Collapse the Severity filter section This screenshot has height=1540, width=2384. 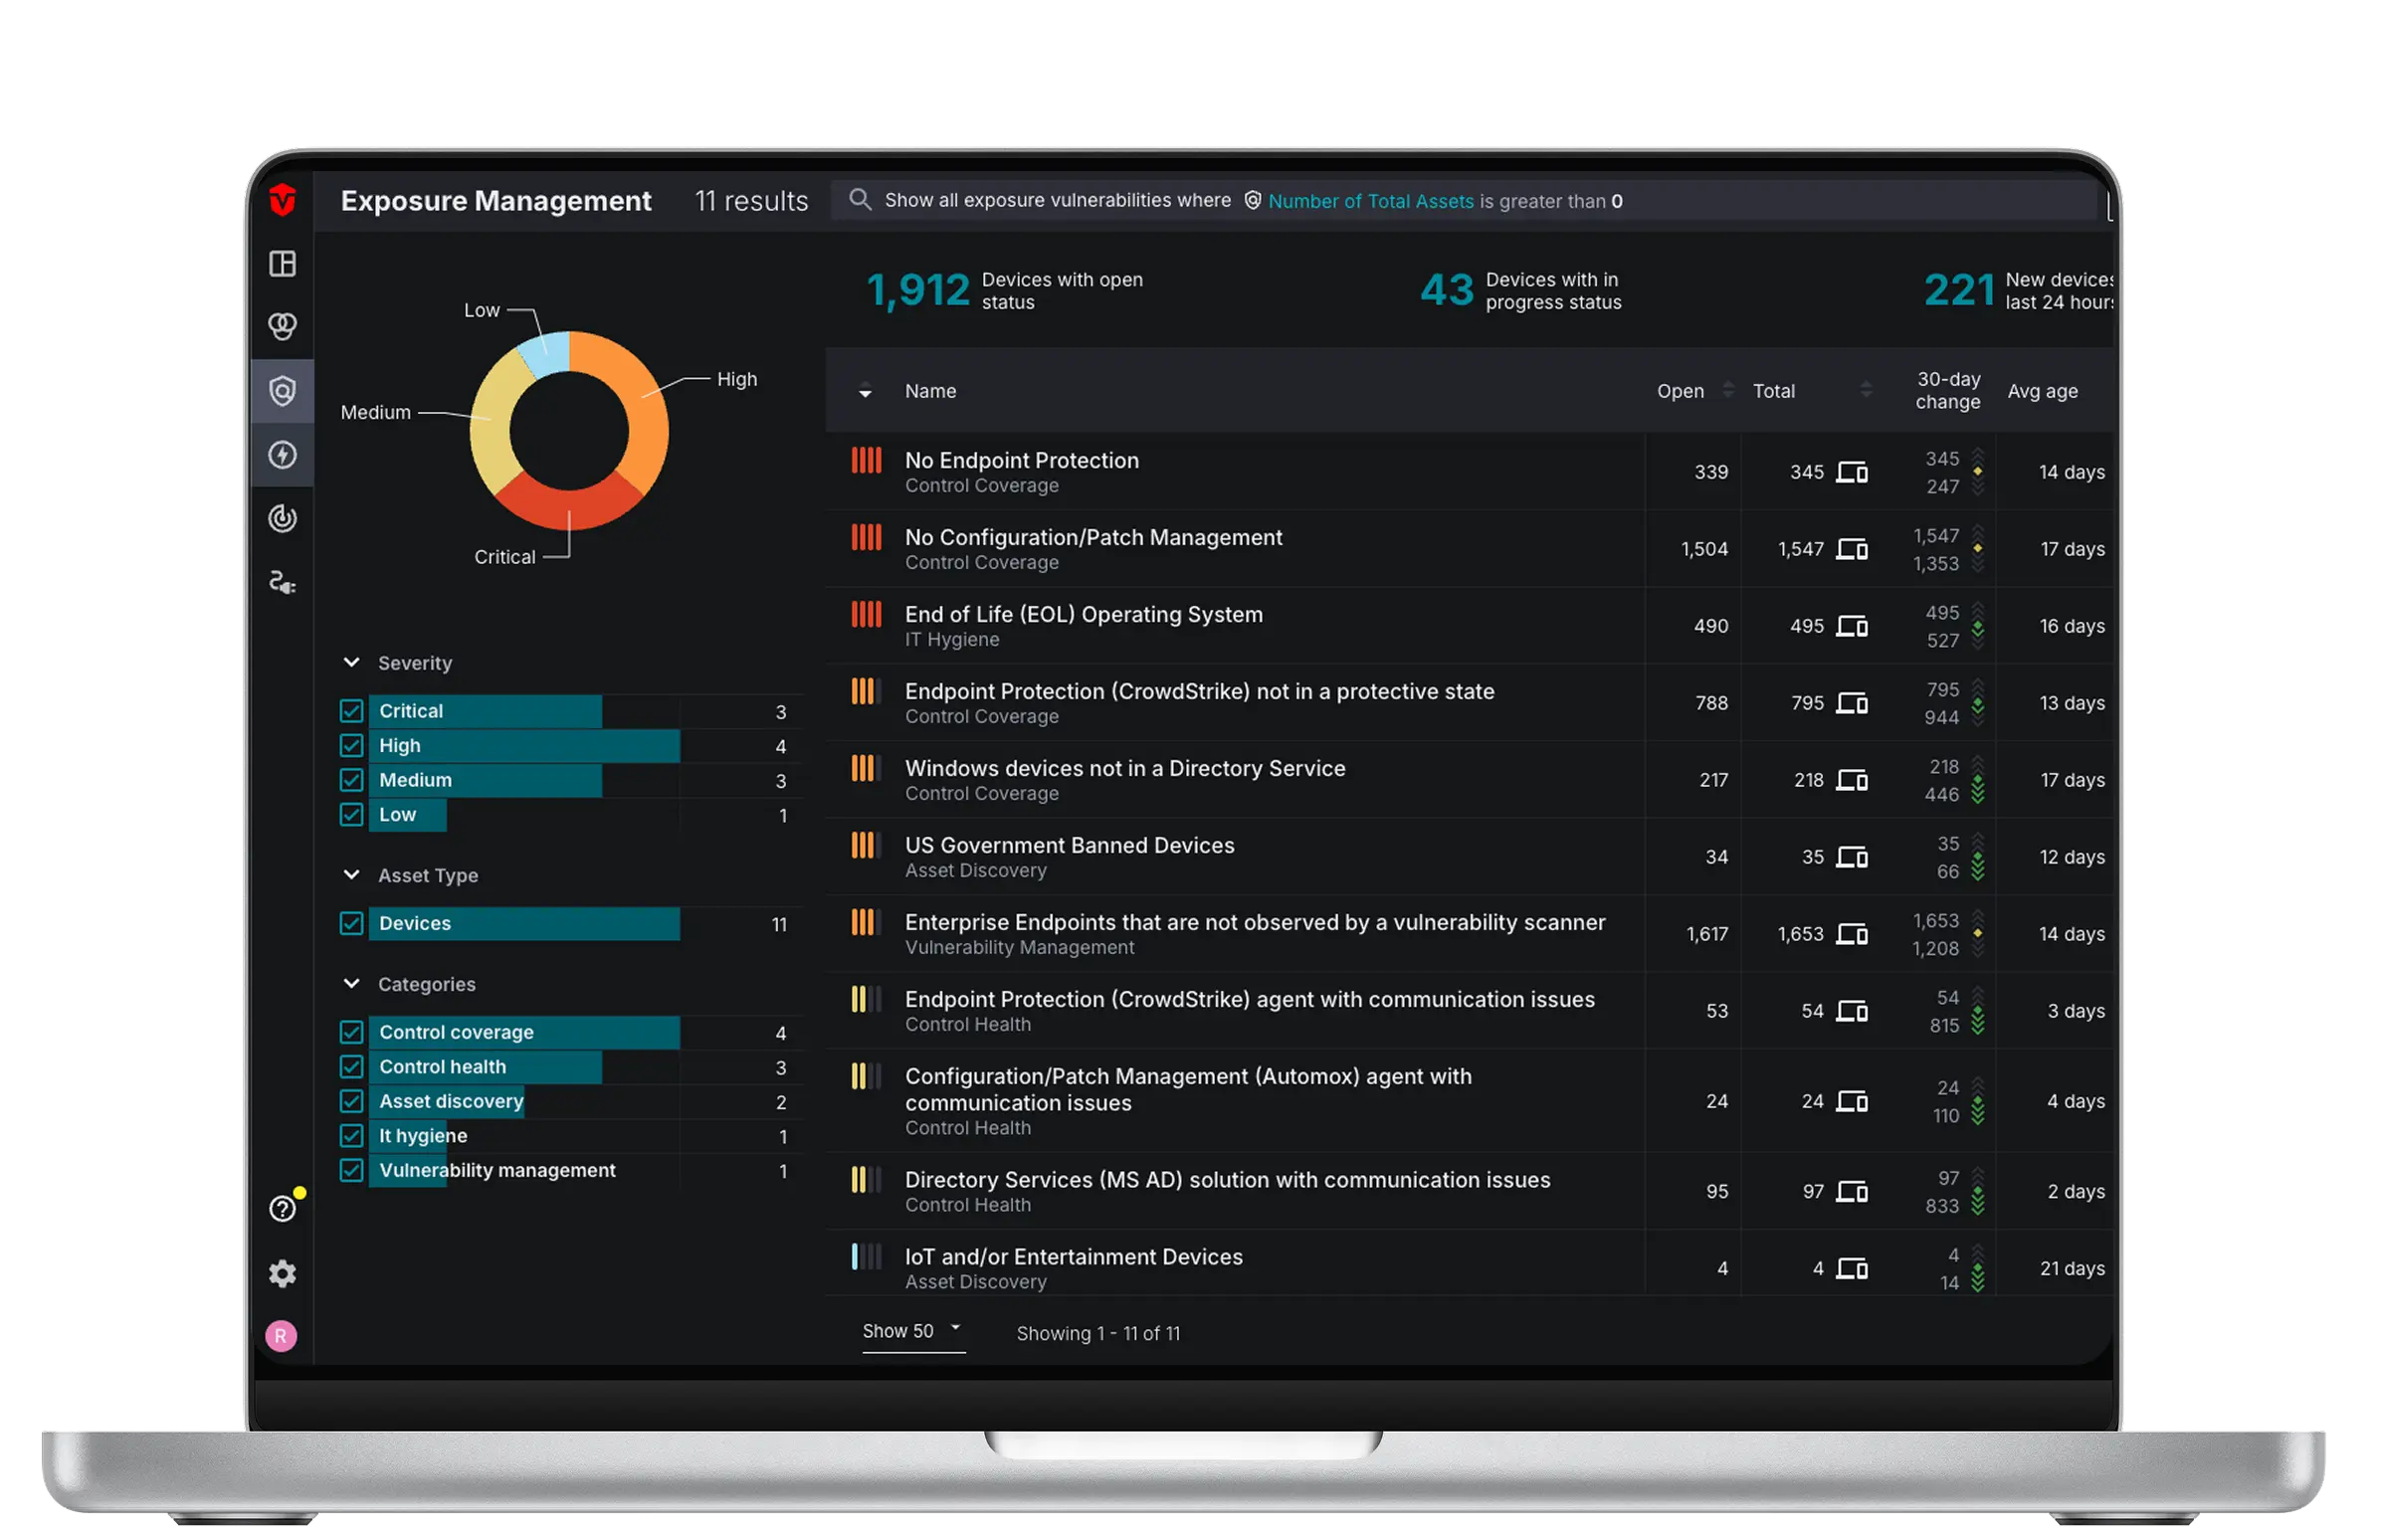coord(351,662)
